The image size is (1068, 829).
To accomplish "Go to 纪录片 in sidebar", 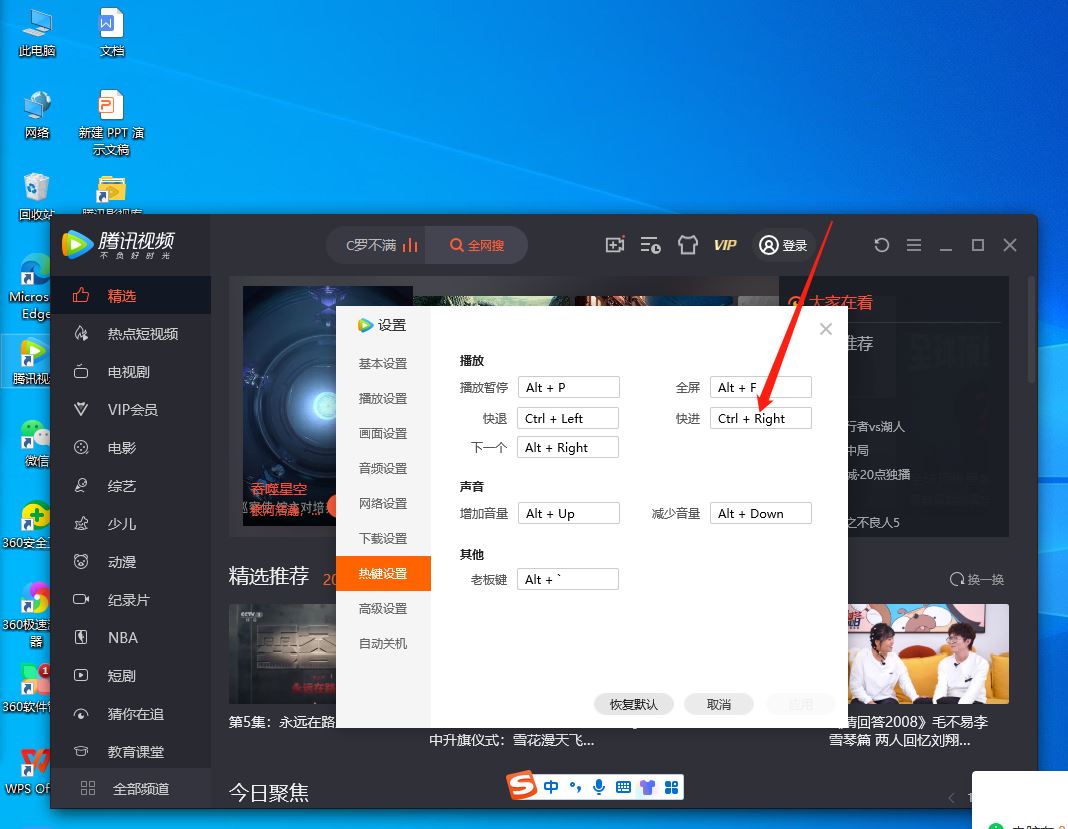I will pos(130,599).
